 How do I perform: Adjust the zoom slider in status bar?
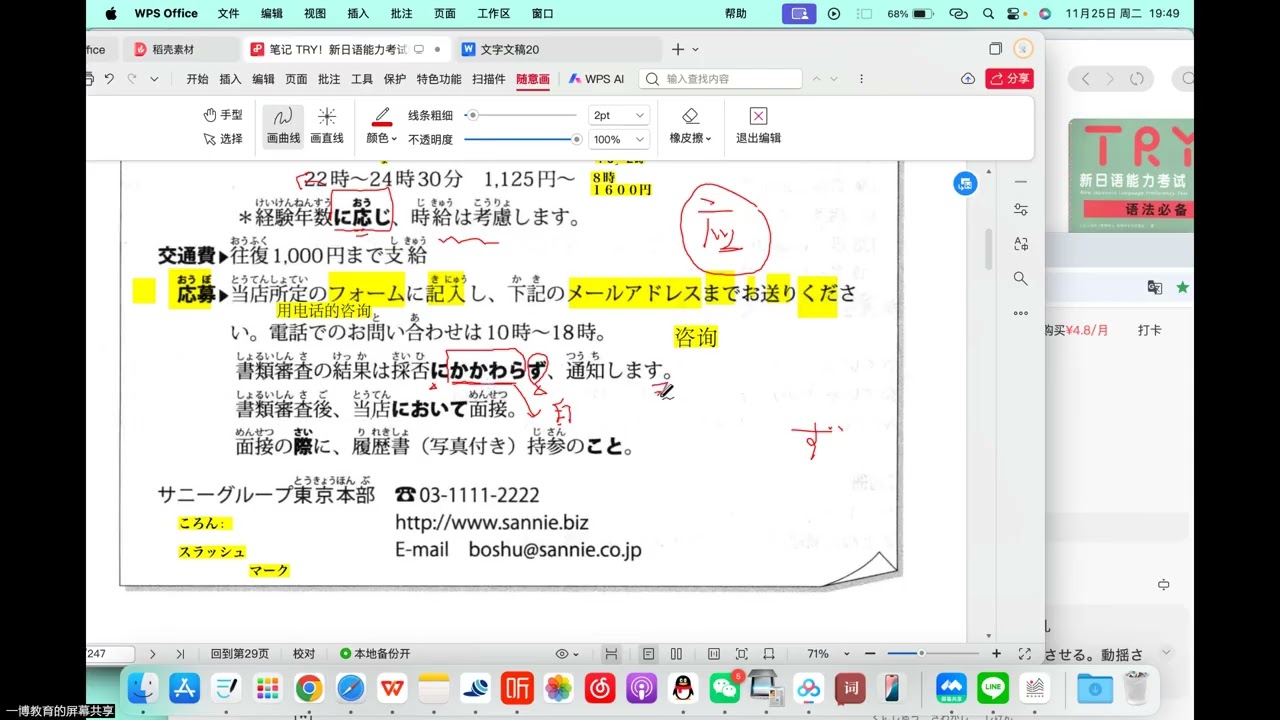pyautogui.click(x=935, y=654)
